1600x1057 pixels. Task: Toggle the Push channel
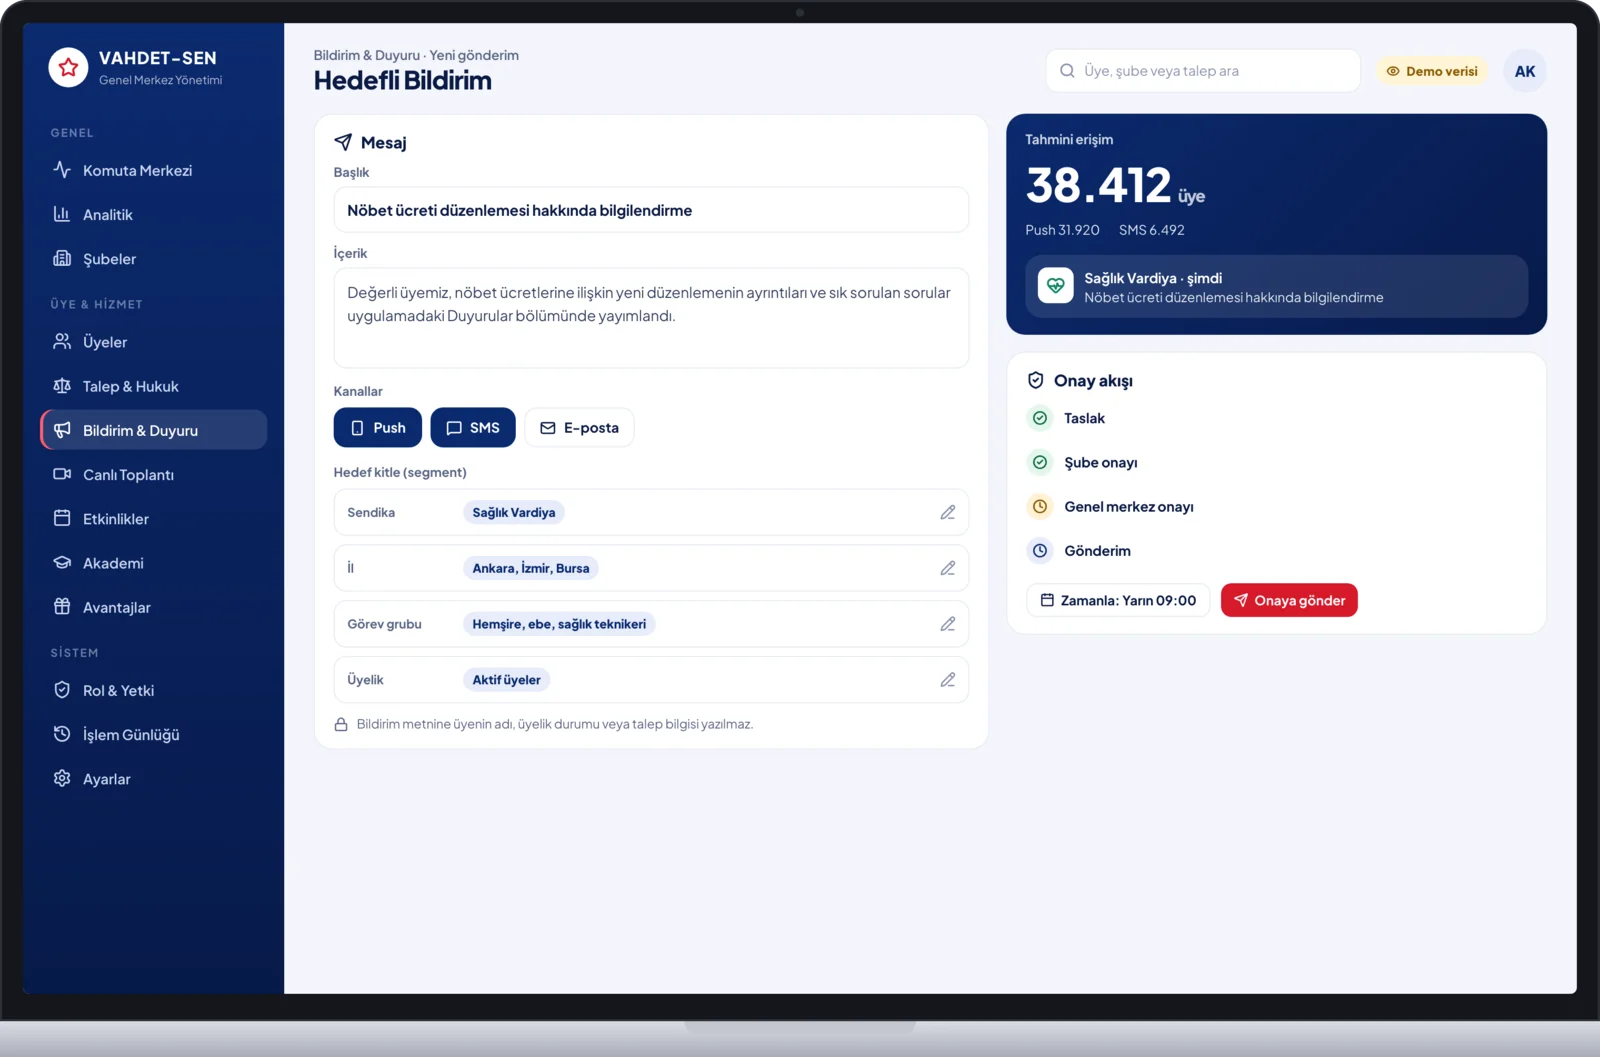pos(378,428)
